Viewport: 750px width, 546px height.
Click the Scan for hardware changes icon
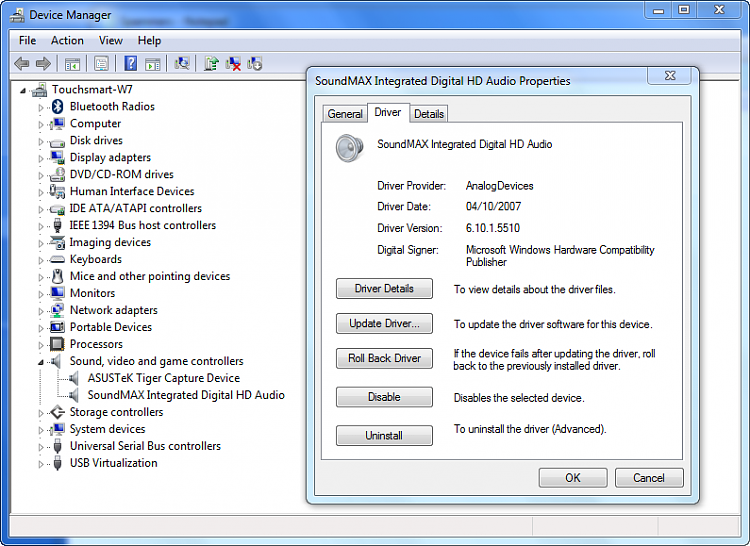point(182,64)
